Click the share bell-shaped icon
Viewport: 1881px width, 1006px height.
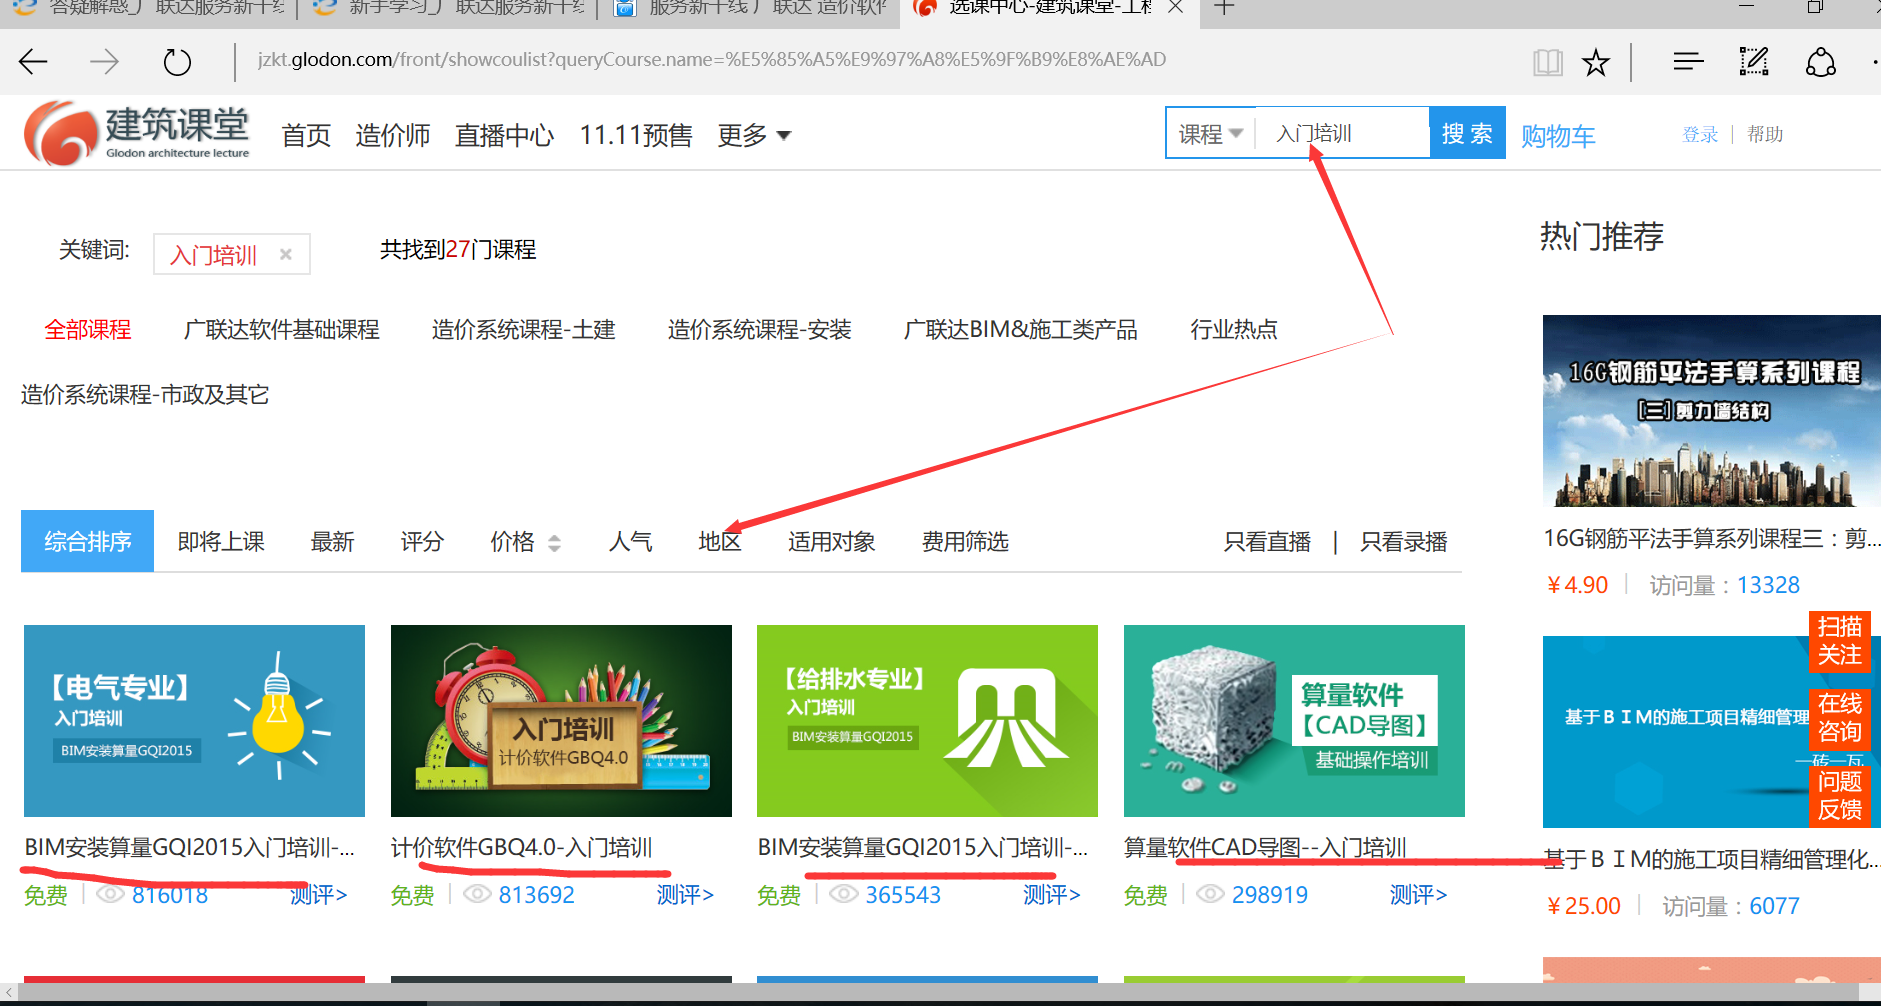[x=1821, y=62]
